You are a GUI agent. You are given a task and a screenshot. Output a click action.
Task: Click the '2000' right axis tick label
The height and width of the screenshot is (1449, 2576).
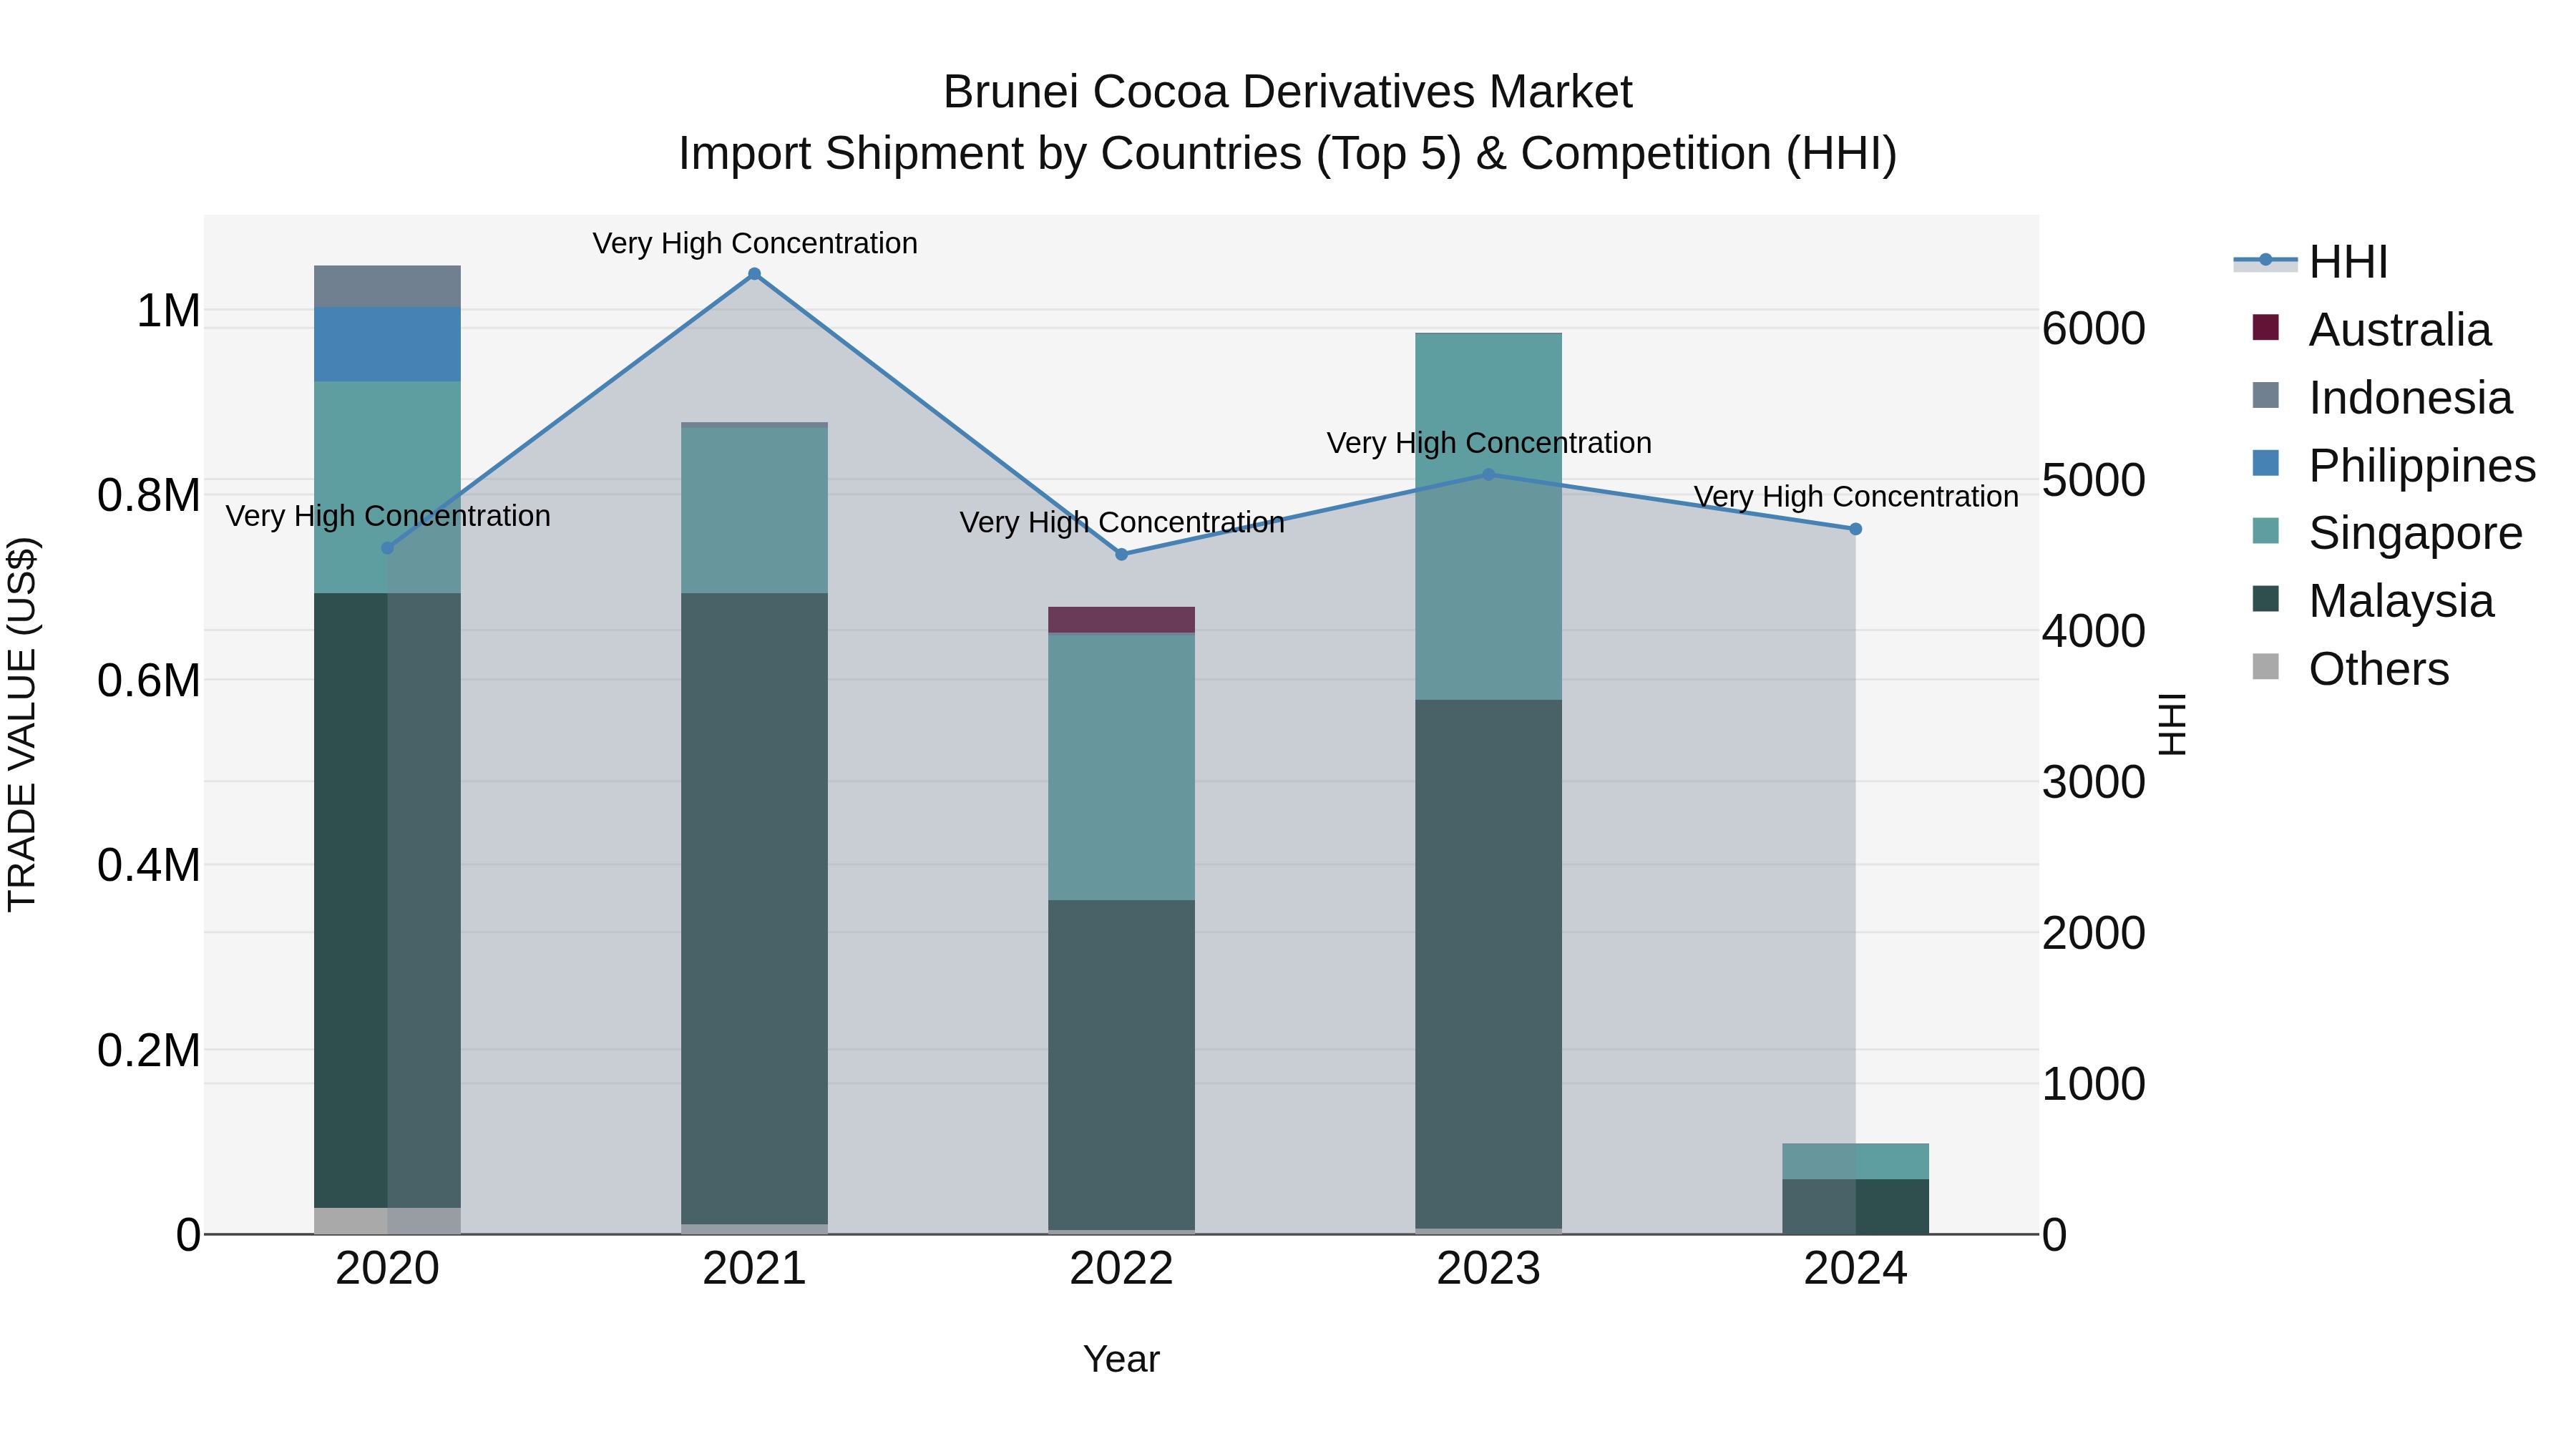[2094, 933]
